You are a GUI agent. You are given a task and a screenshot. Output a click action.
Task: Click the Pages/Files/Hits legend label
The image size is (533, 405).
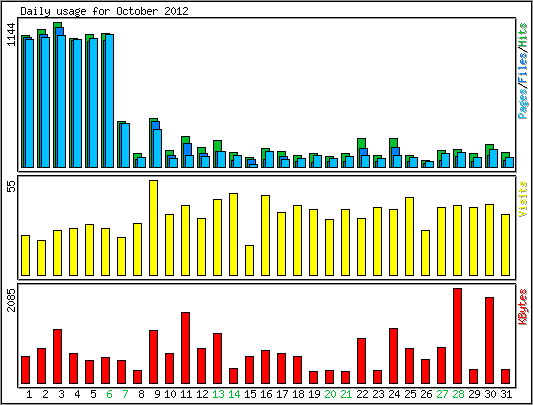pos(523,71)
